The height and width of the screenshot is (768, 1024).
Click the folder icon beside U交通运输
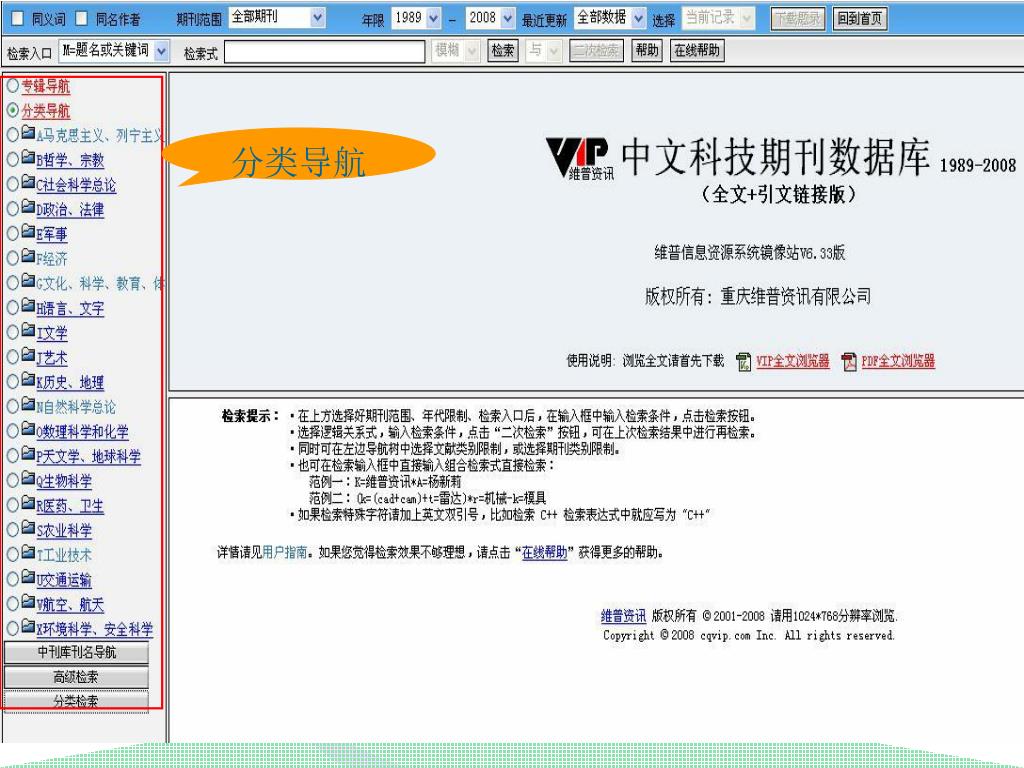click(28, 577)
